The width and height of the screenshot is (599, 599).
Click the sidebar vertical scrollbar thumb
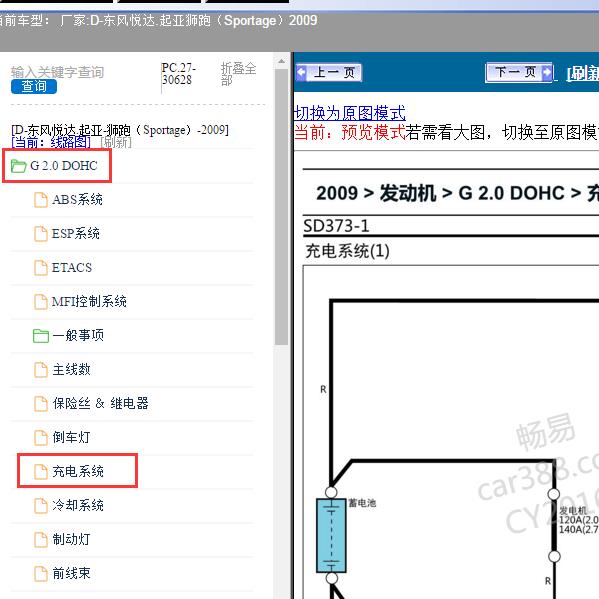(281, 206)
